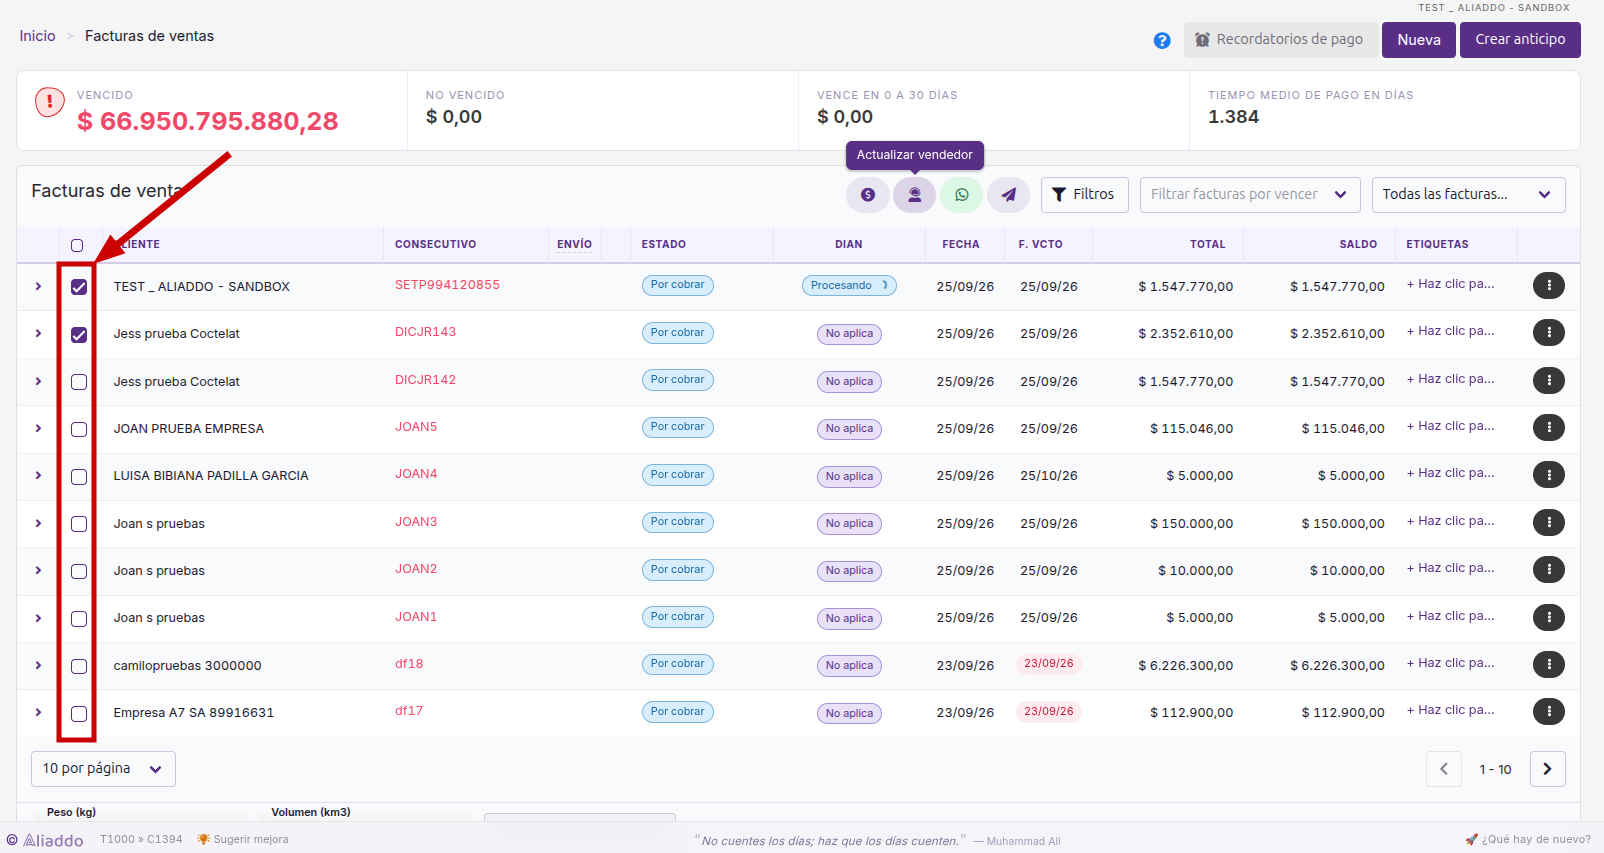Go to next page arrow
This screenshot has width=1604, height=853.
(x=1547, y=769)
